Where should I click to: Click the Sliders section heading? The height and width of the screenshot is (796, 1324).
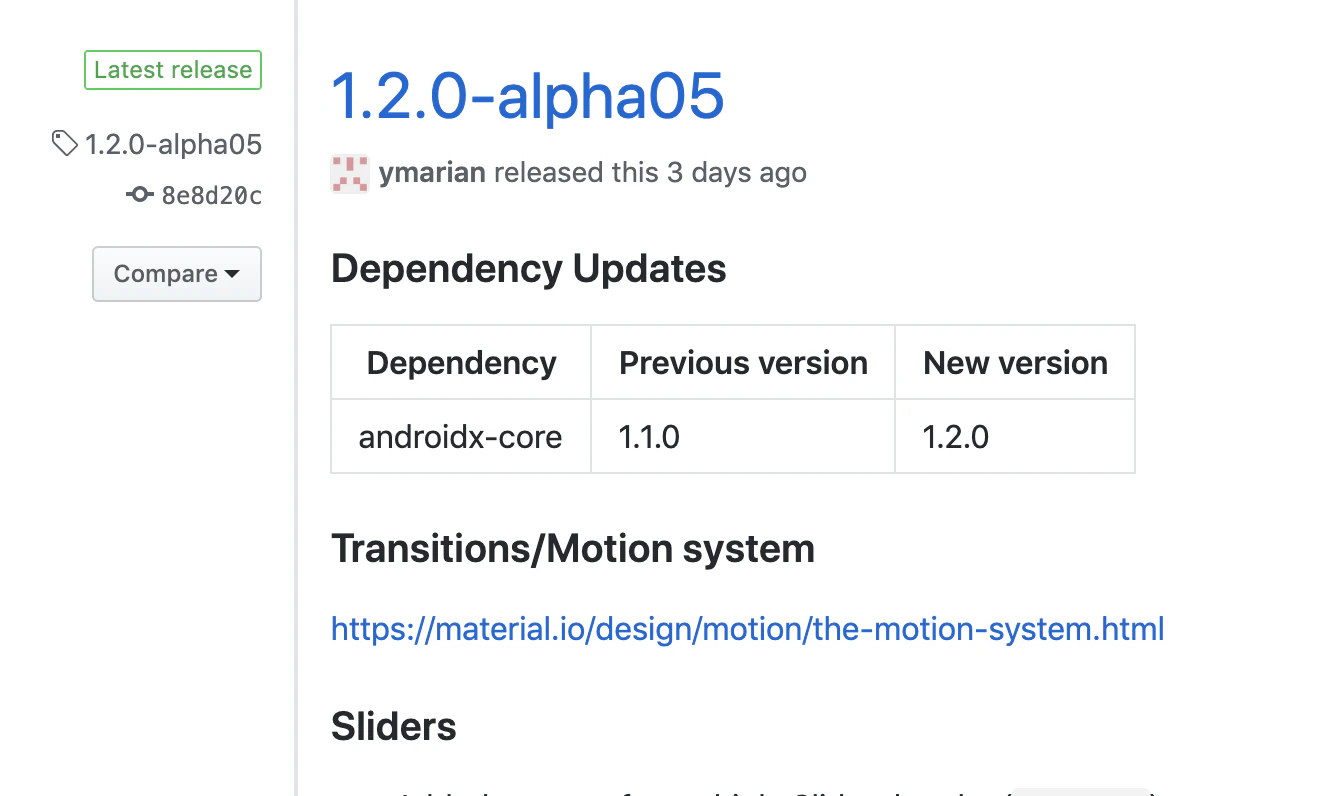[x=394, y=727]
